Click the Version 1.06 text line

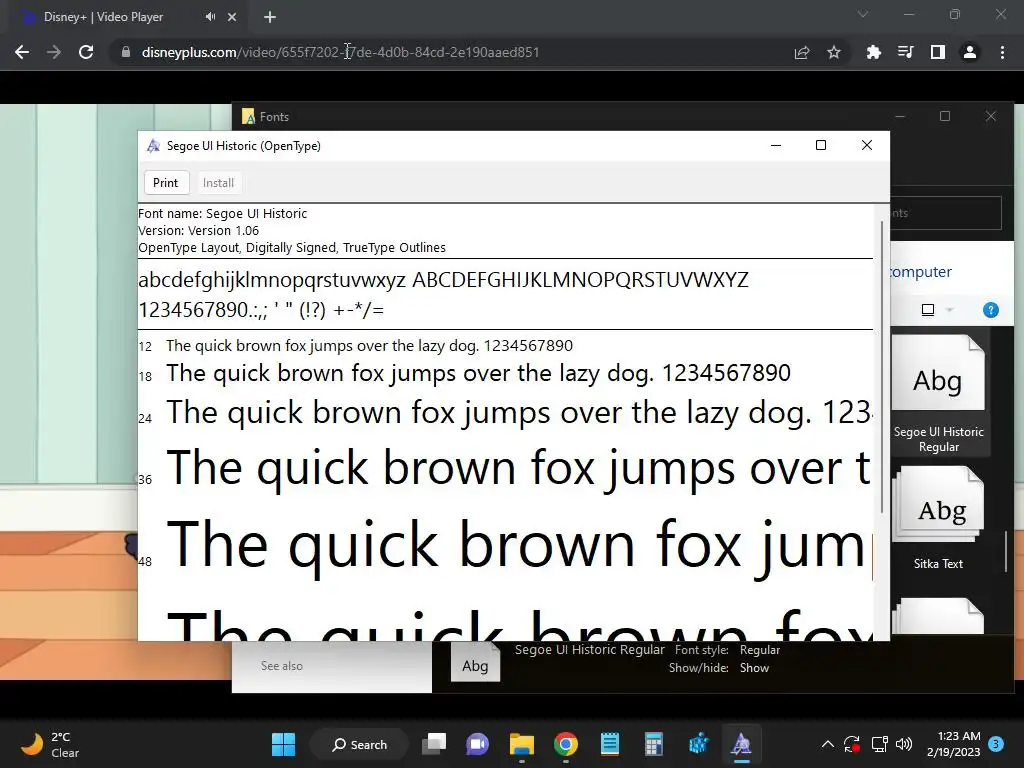[x=199, y=231]
